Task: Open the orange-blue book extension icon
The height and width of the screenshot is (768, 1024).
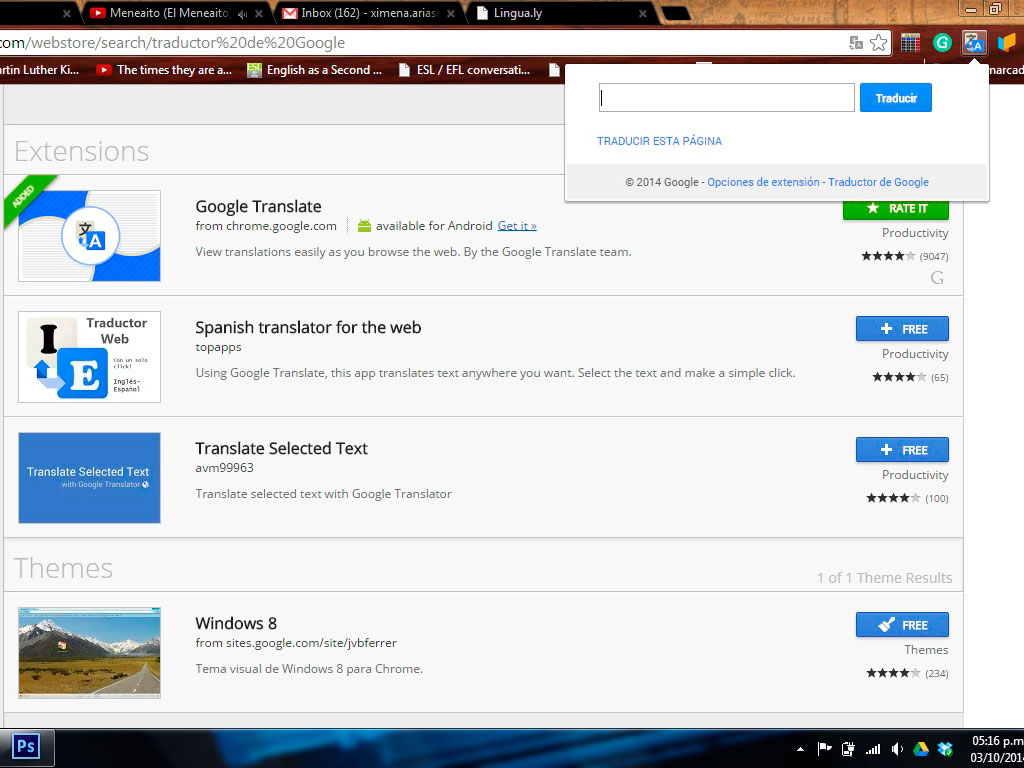Action: click(x=1006, y=43)
